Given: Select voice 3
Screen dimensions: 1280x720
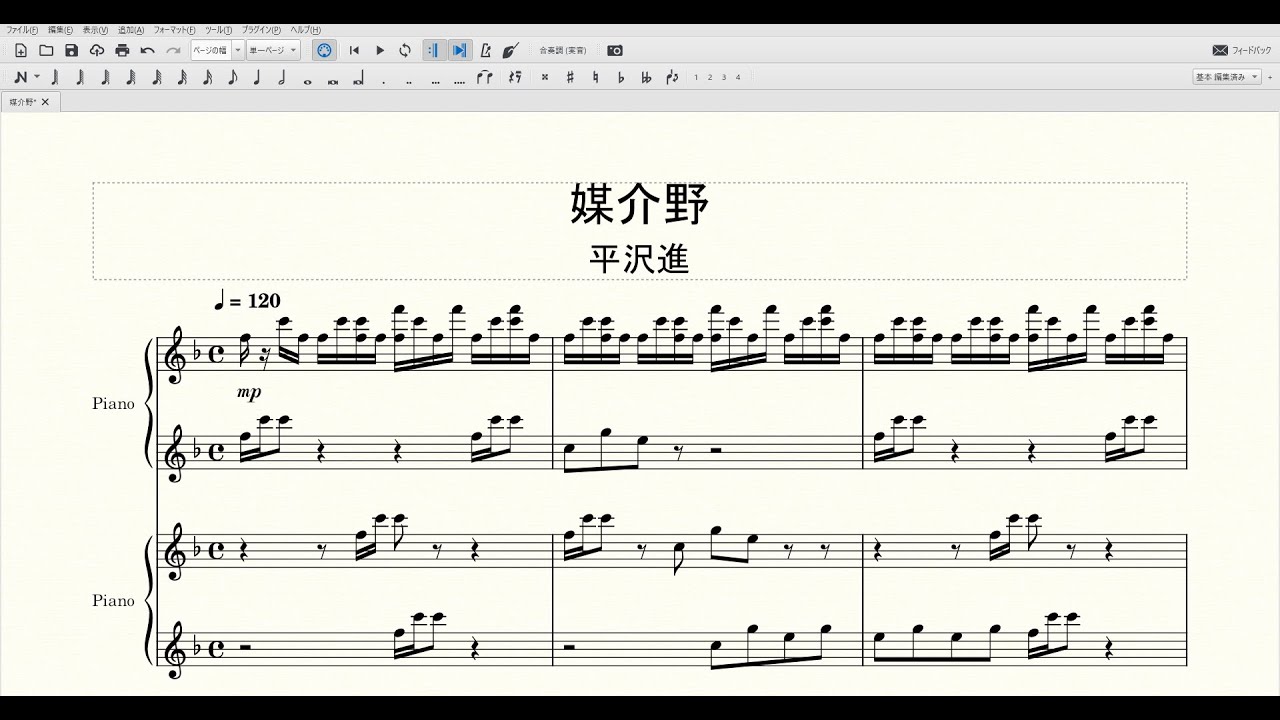Looking at the screenshot, I should (x=724, y=77).
